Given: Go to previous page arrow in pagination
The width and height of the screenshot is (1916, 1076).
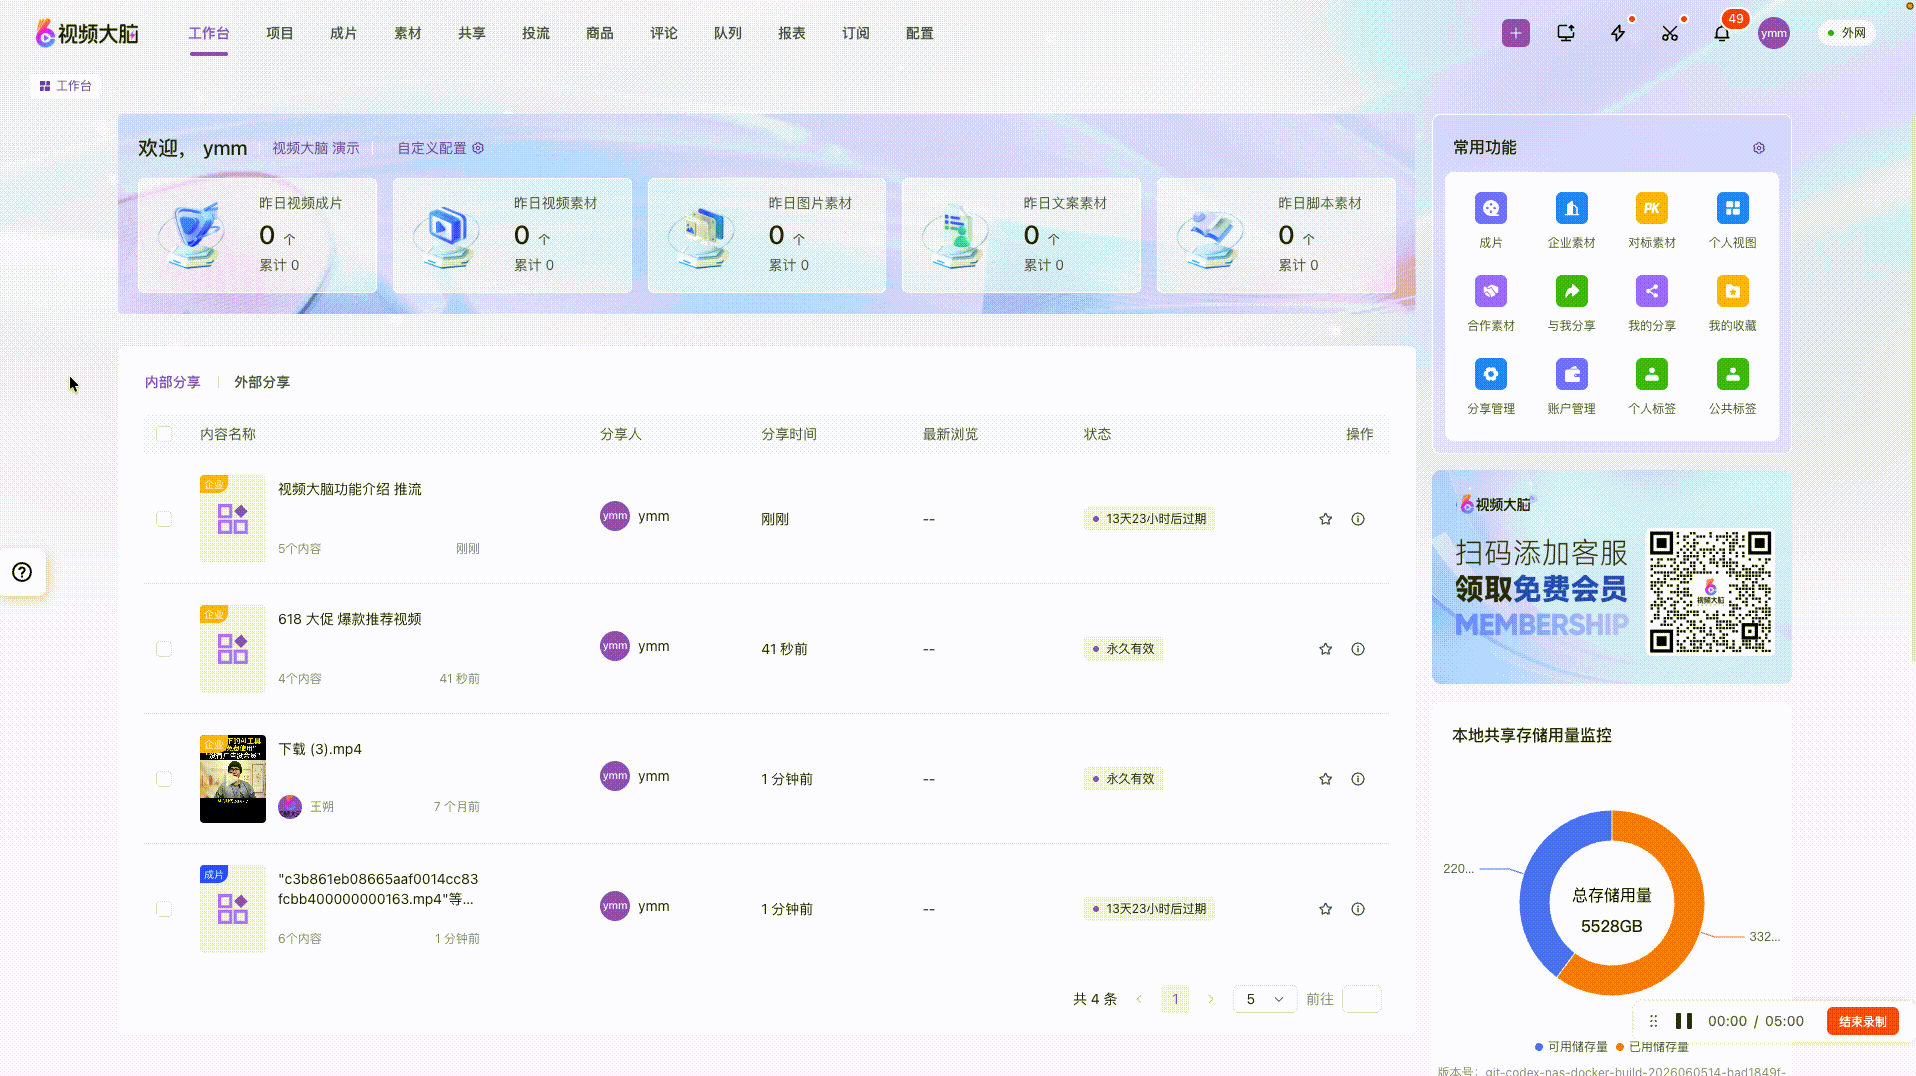Looking at the screenshot, I should pyautogui.click(x=1139, y=999).
